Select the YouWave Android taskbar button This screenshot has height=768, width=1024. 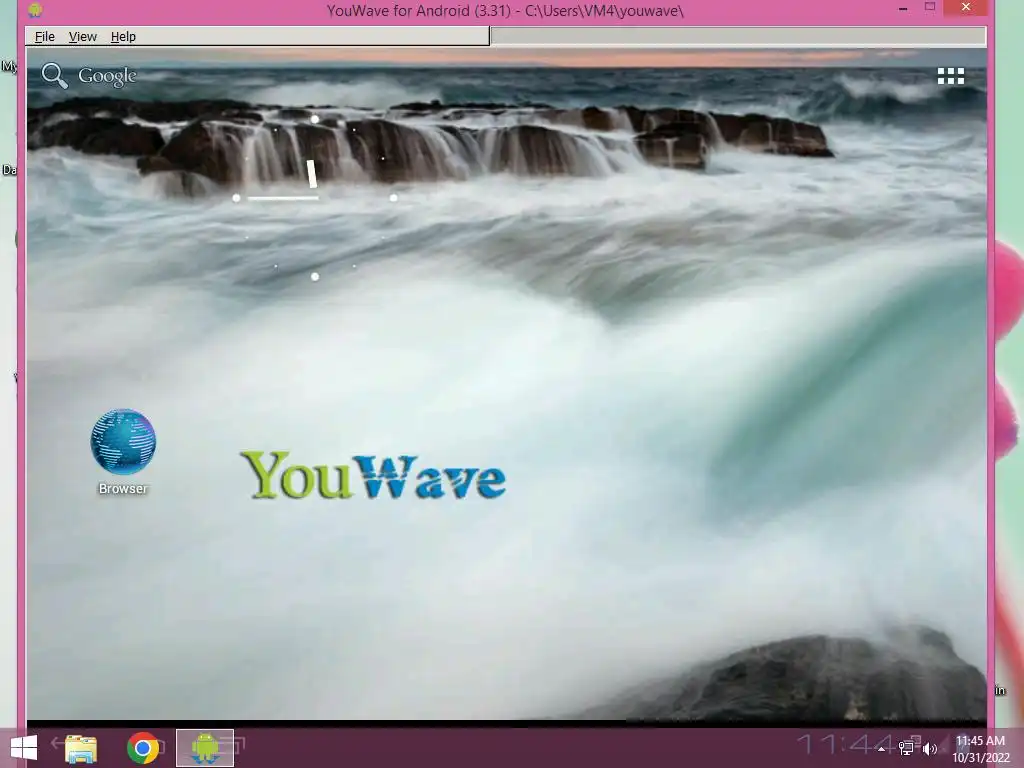click(205, 748)
